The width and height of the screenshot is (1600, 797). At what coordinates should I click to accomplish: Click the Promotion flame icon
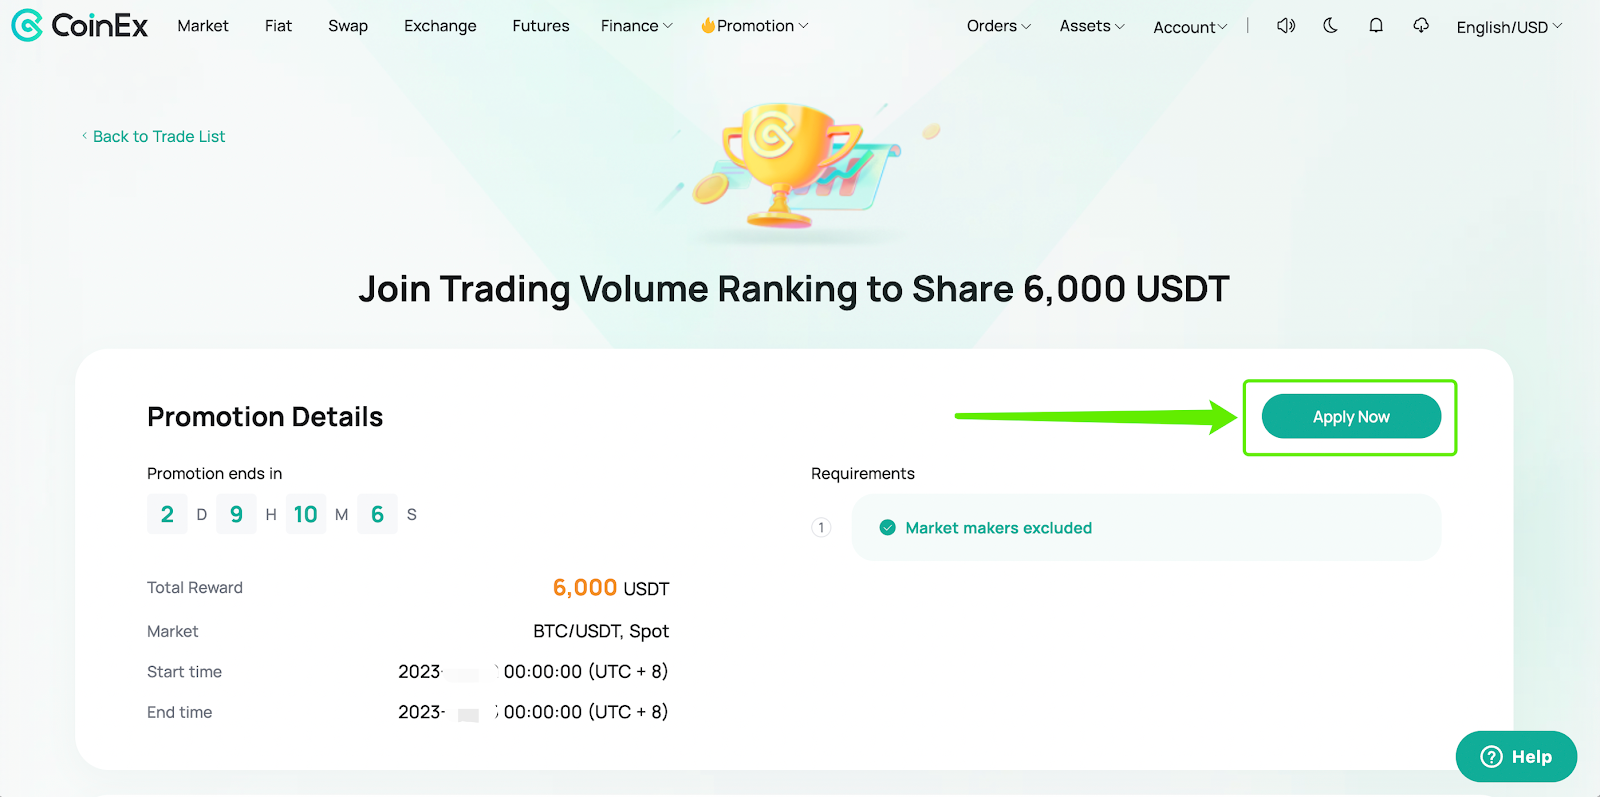[x=708, y=26]
